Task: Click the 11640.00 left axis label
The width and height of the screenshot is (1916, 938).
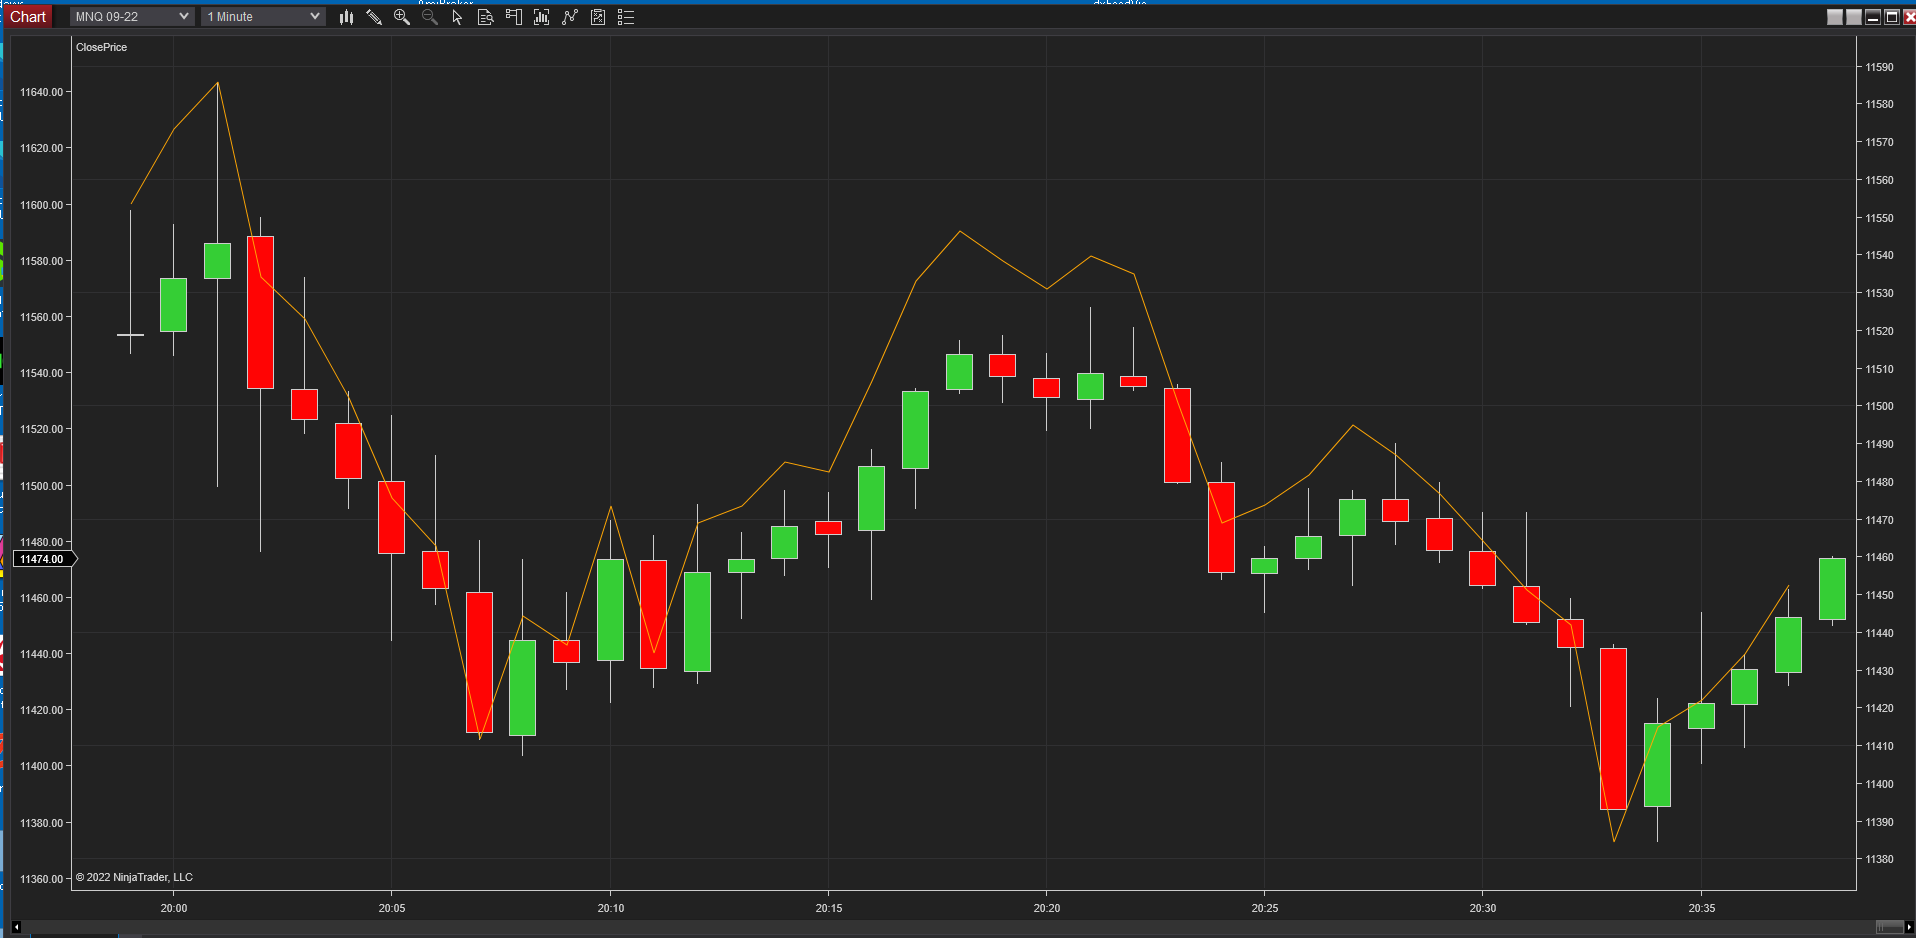Action: [x=41, y=92]
